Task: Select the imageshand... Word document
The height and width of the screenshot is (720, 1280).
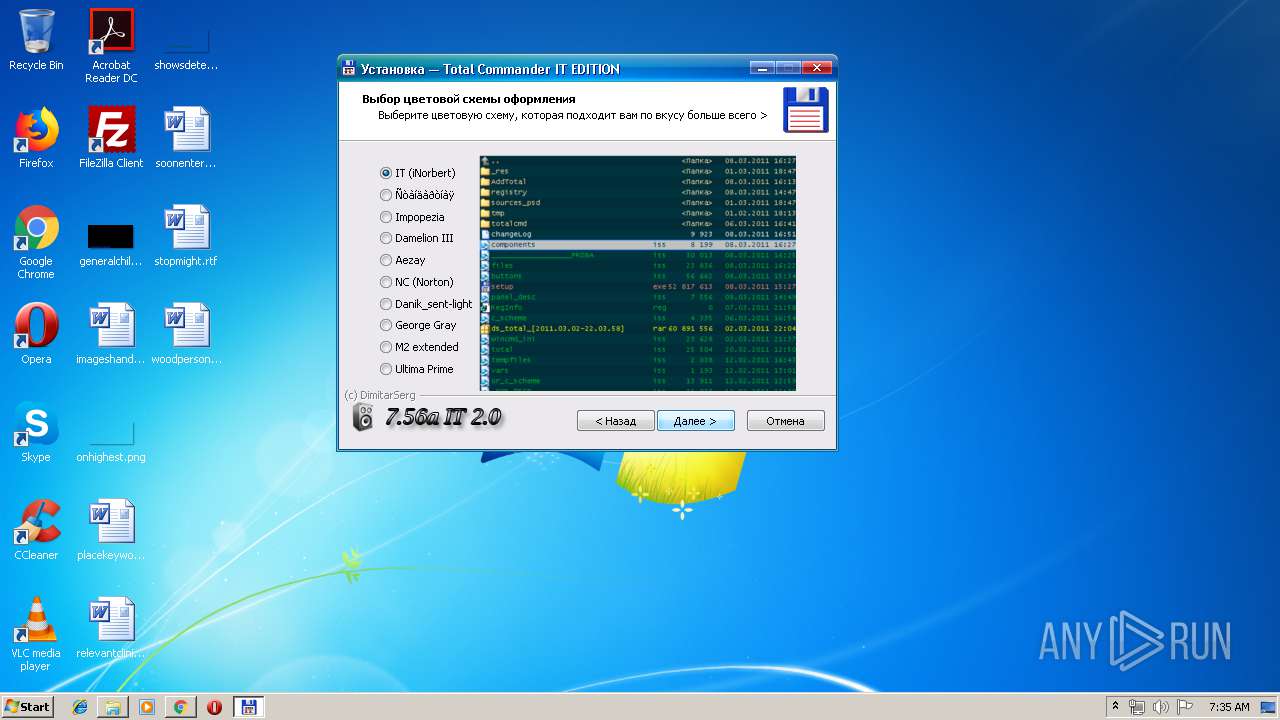Action: pyautogui.click(x=111, y=334)
